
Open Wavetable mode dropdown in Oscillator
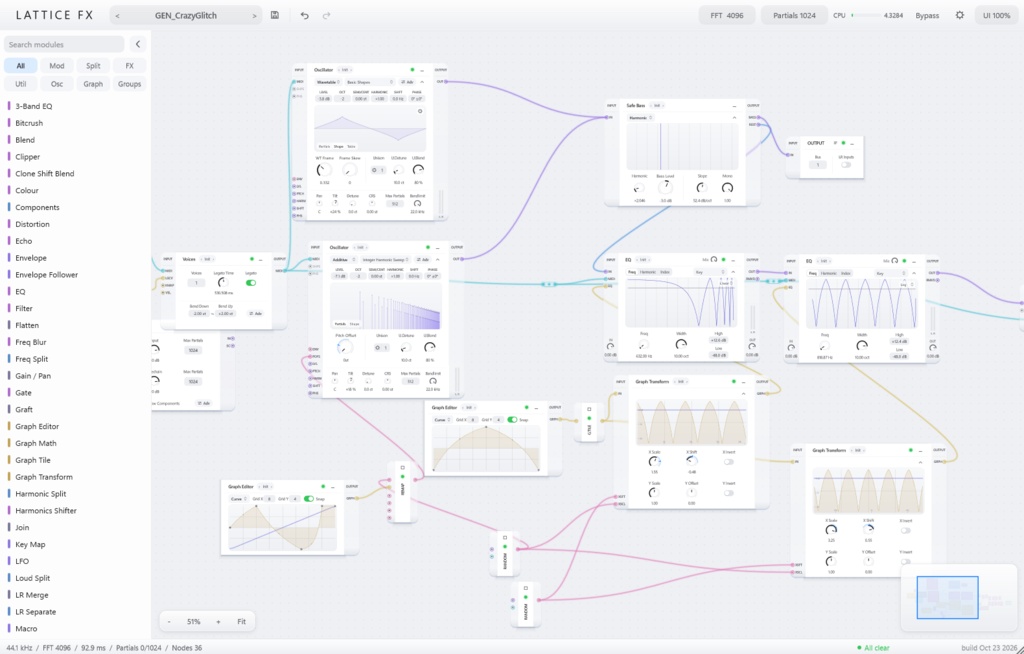(328, 82)
